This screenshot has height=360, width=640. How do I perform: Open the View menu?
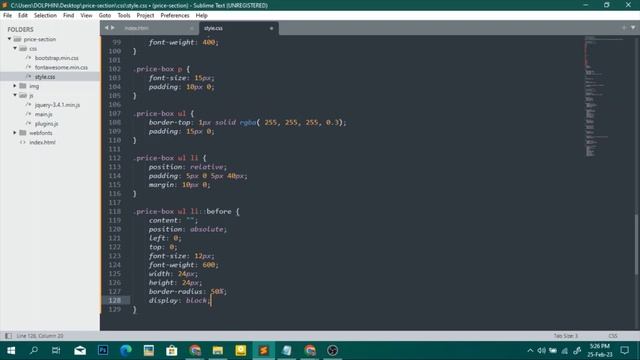coord(86,16)
